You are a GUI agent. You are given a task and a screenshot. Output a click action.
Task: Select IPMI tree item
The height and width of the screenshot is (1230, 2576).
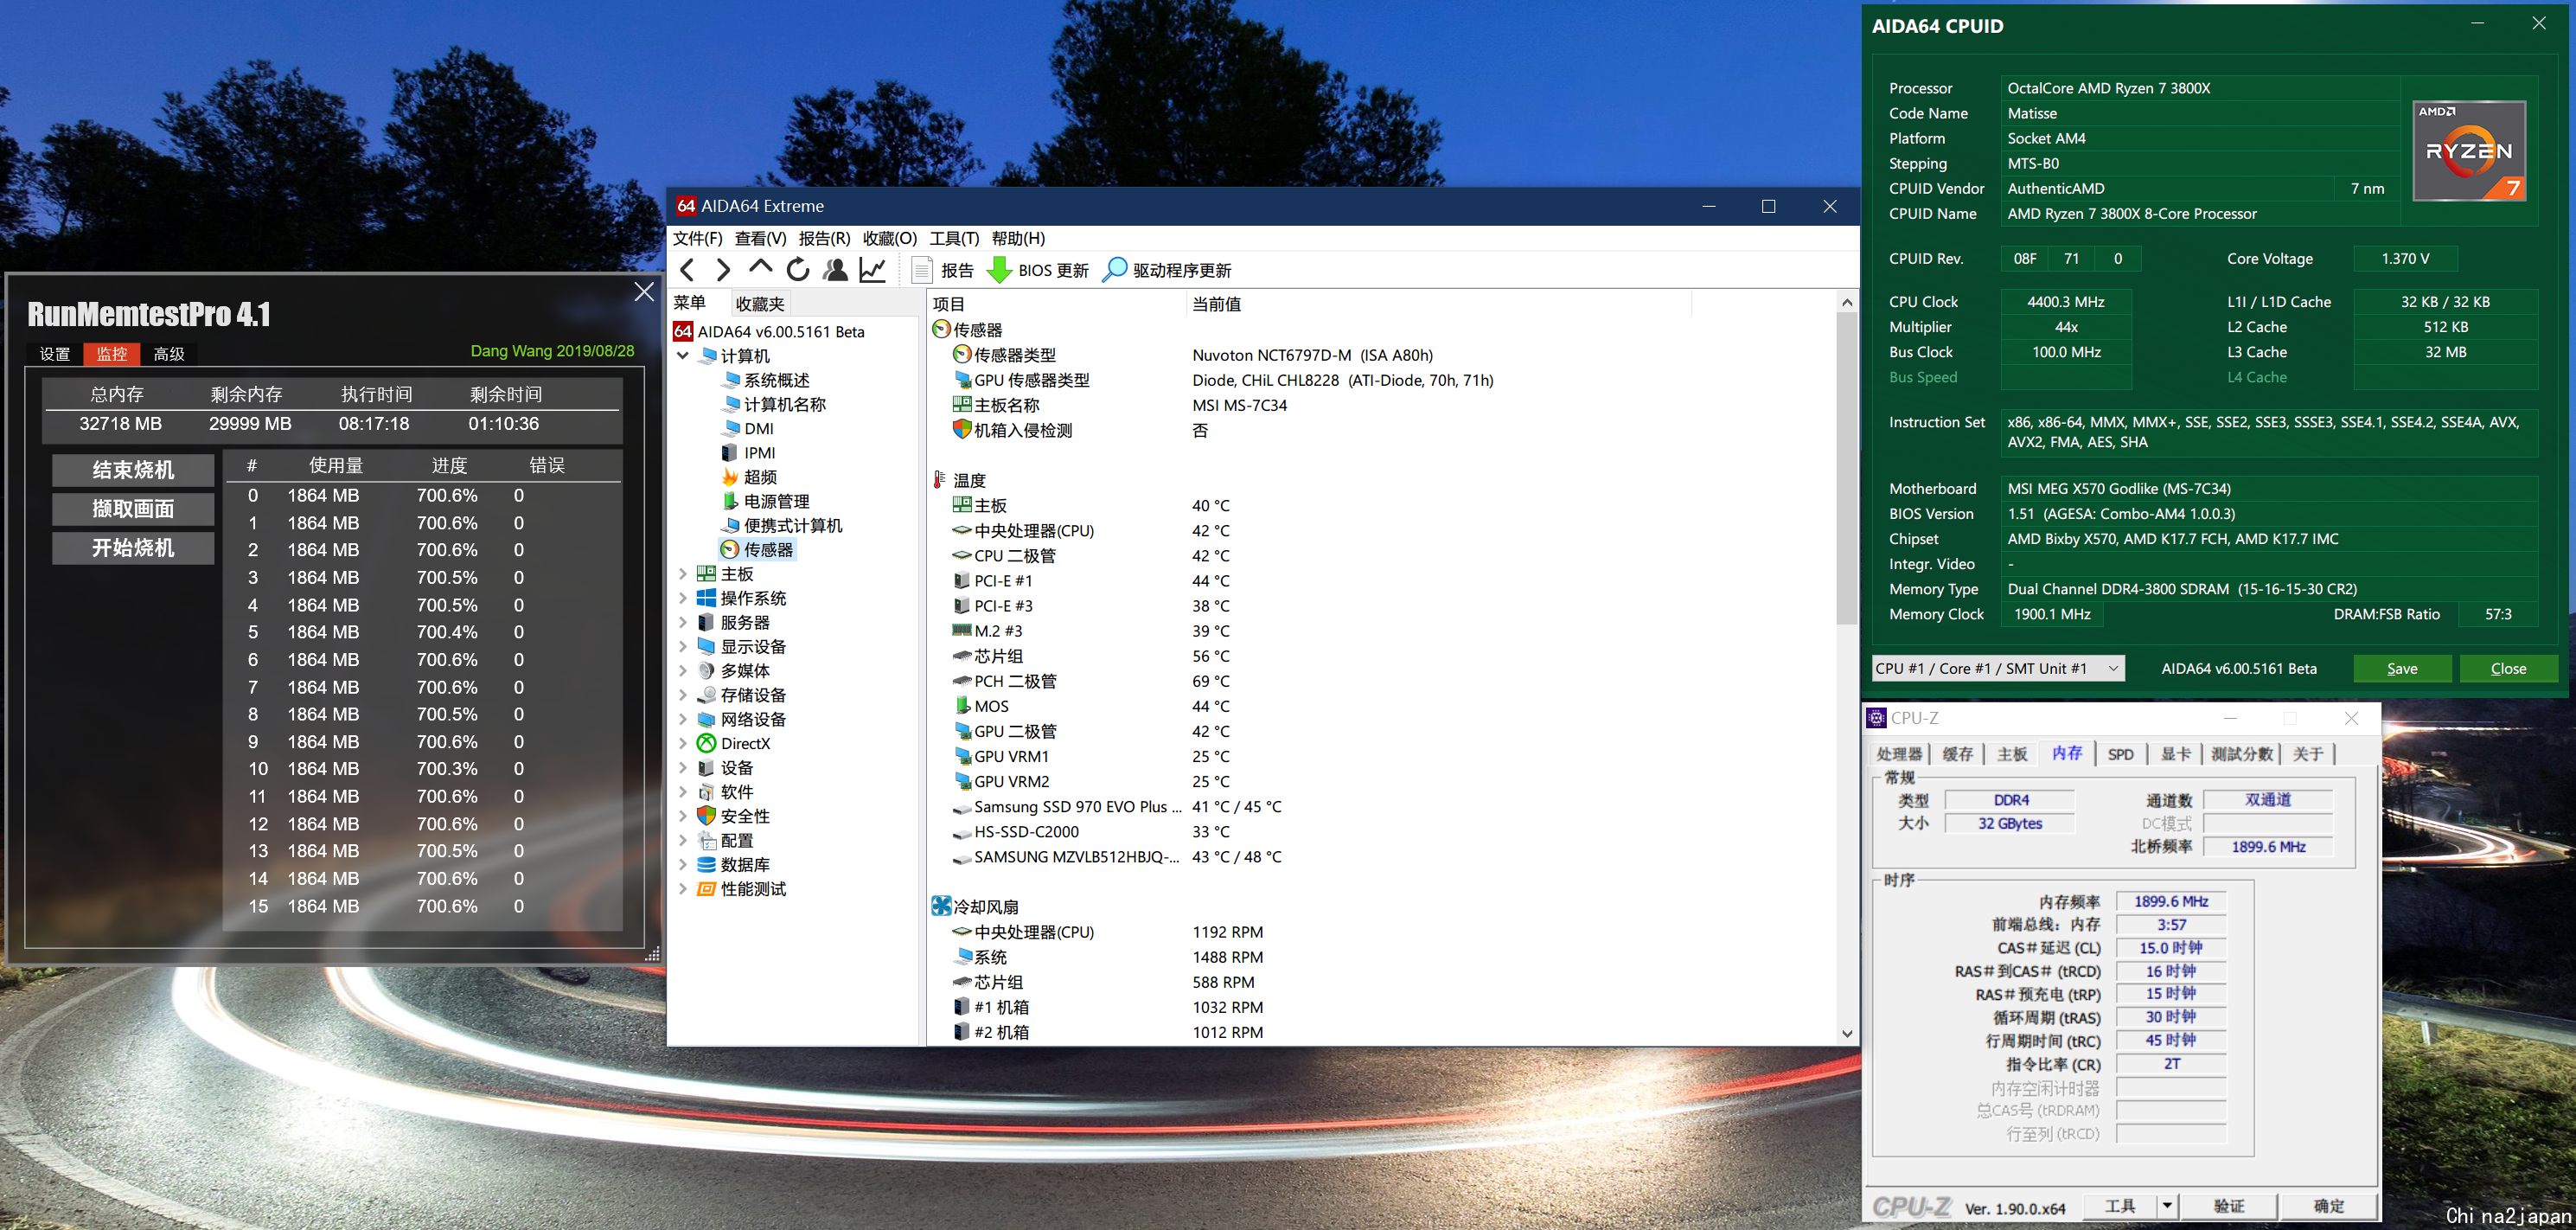(749, 452)
